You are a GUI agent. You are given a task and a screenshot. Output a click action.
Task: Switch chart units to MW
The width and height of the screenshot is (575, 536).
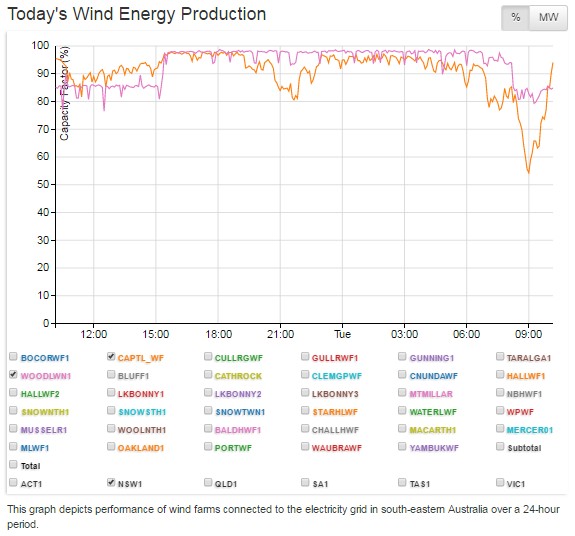[548, 18]
